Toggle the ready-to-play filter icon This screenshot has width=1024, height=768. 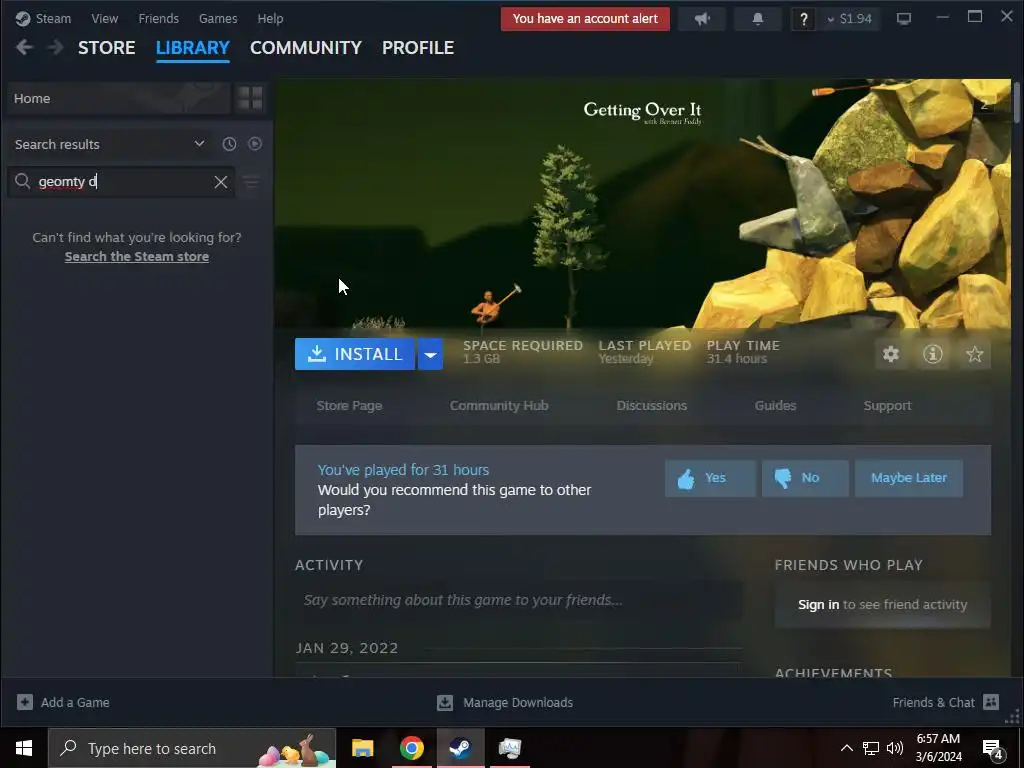click(x=255, y=144)
